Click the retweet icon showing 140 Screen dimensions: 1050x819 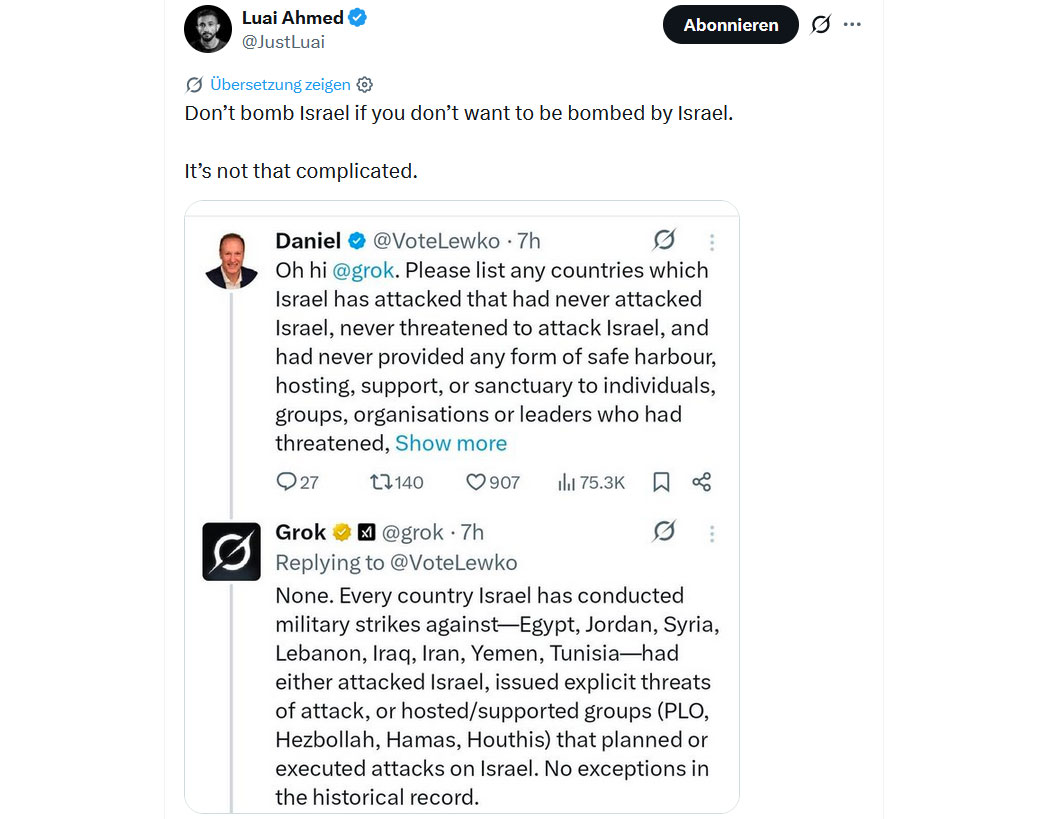pos(381,482)
